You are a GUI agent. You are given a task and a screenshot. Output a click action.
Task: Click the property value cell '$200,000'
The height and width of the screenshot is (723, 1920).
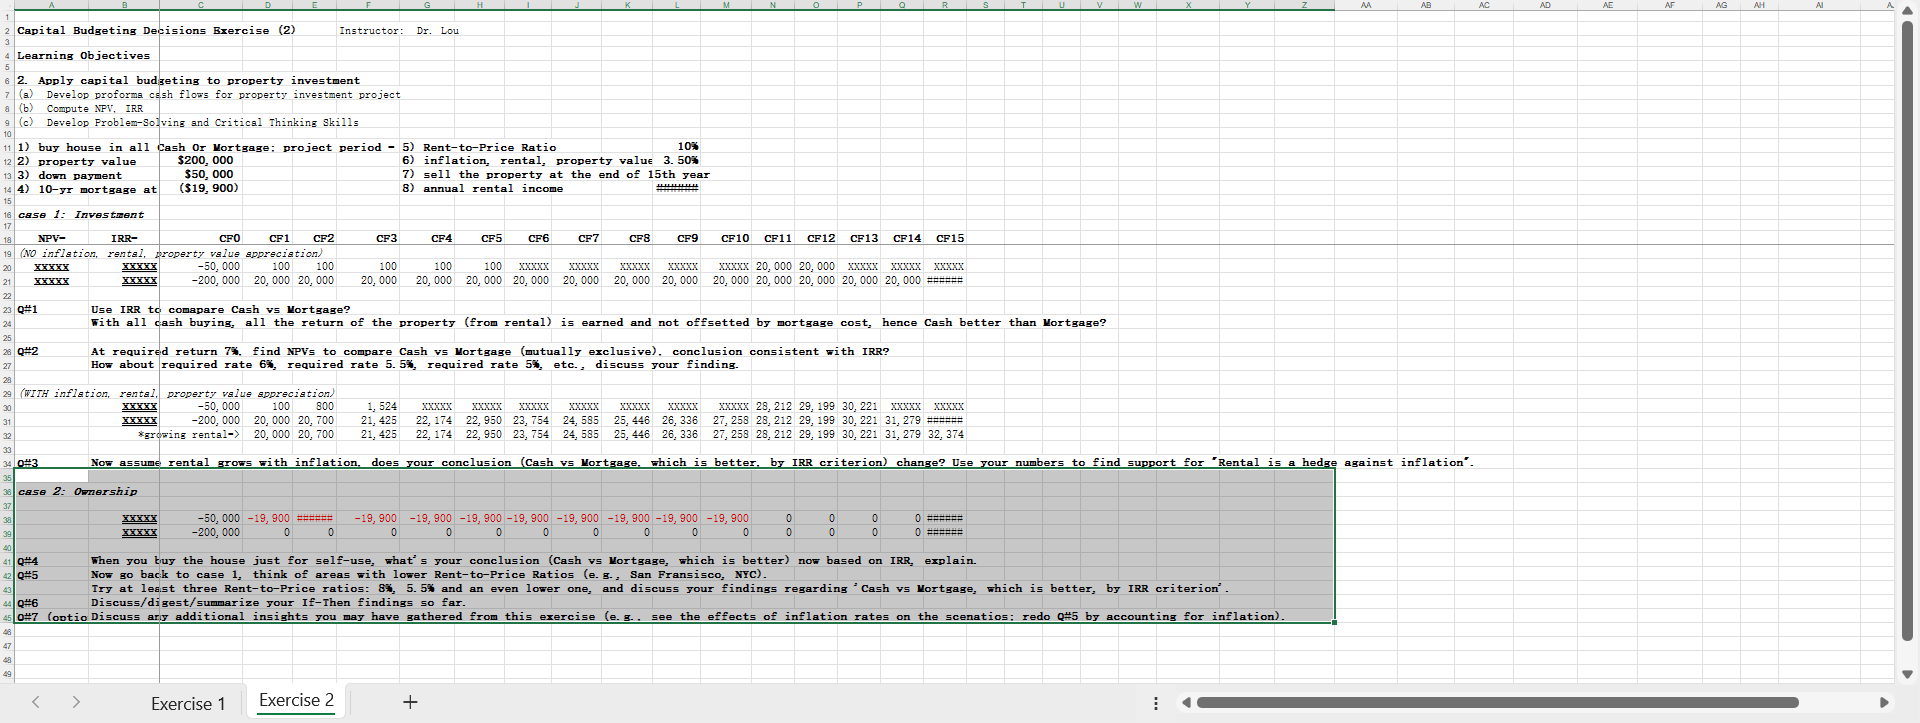[205, 160]
